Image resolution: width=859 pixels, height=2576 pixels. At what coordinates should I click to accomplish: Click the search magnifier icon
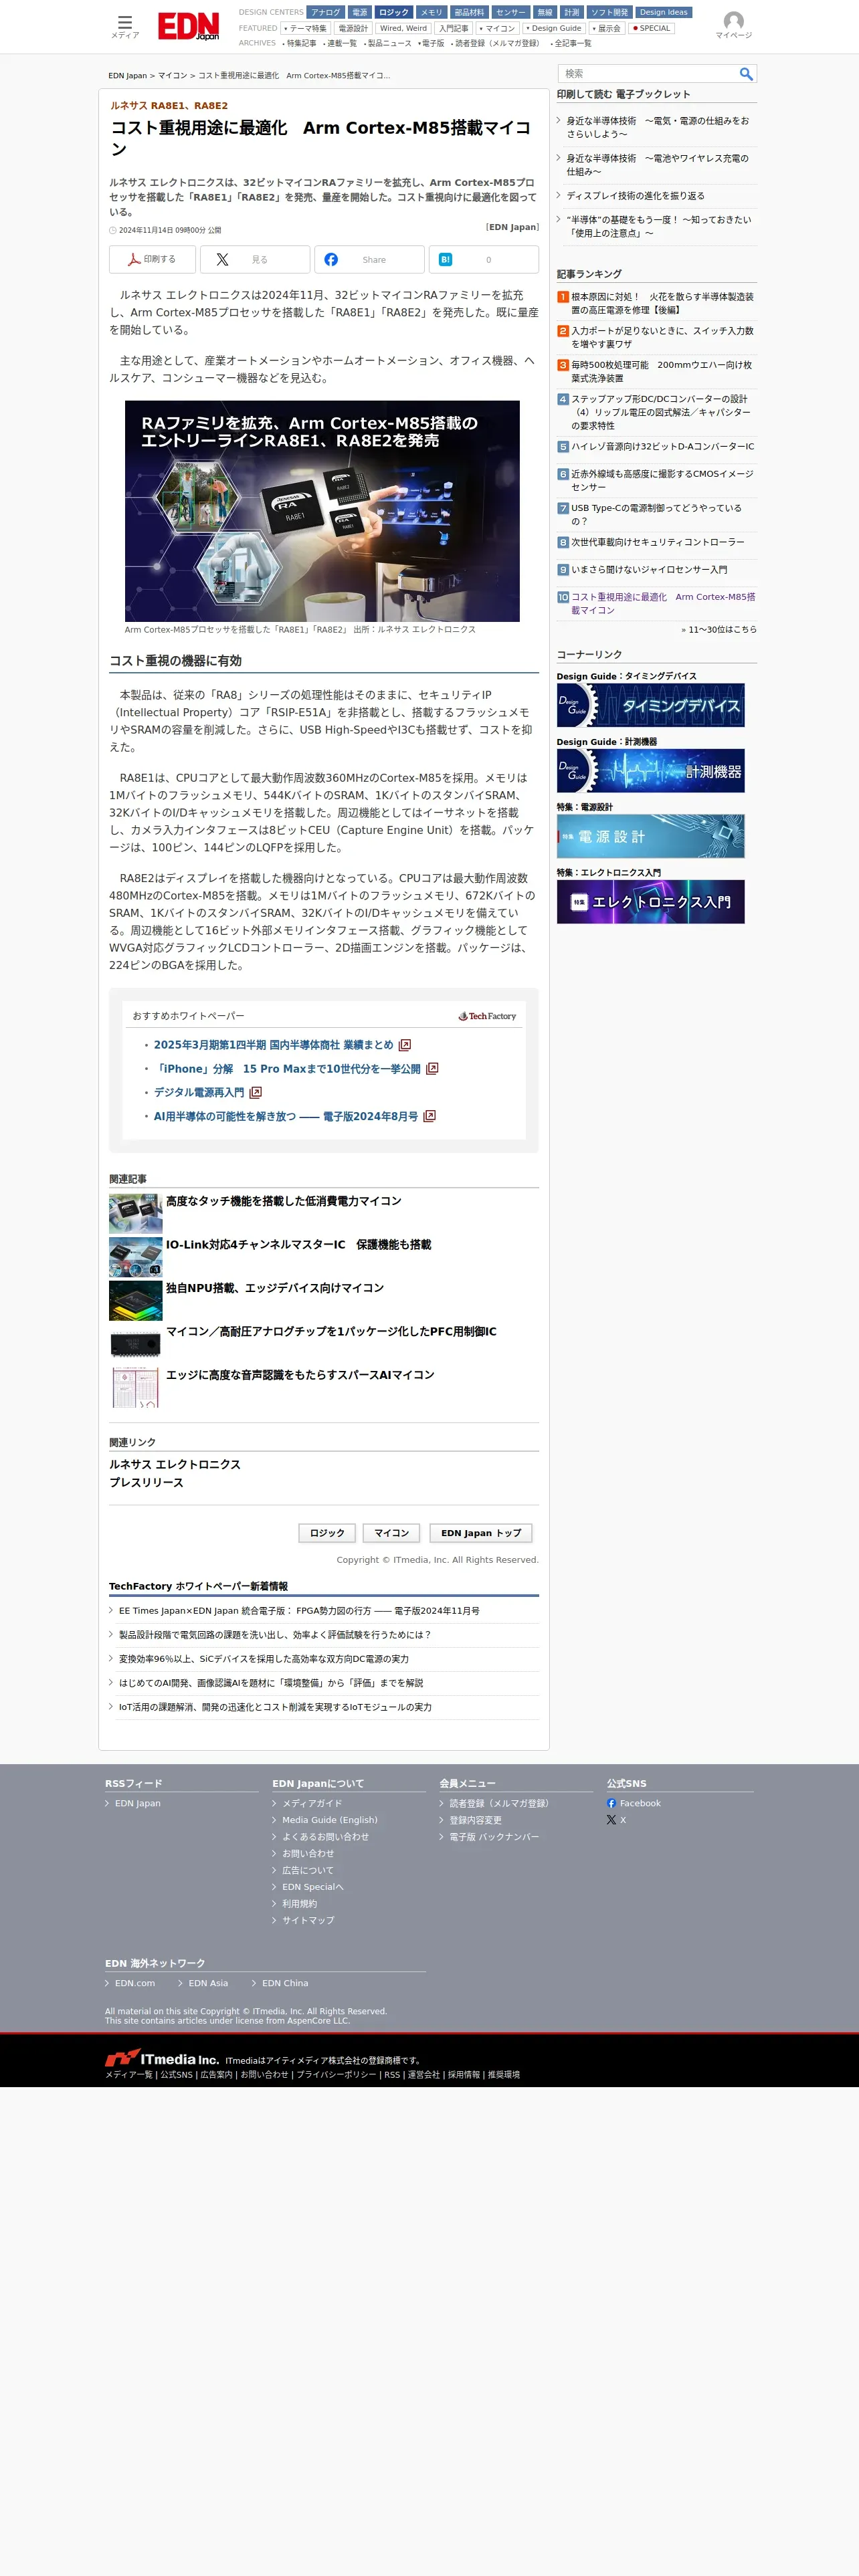click(745, 74)
